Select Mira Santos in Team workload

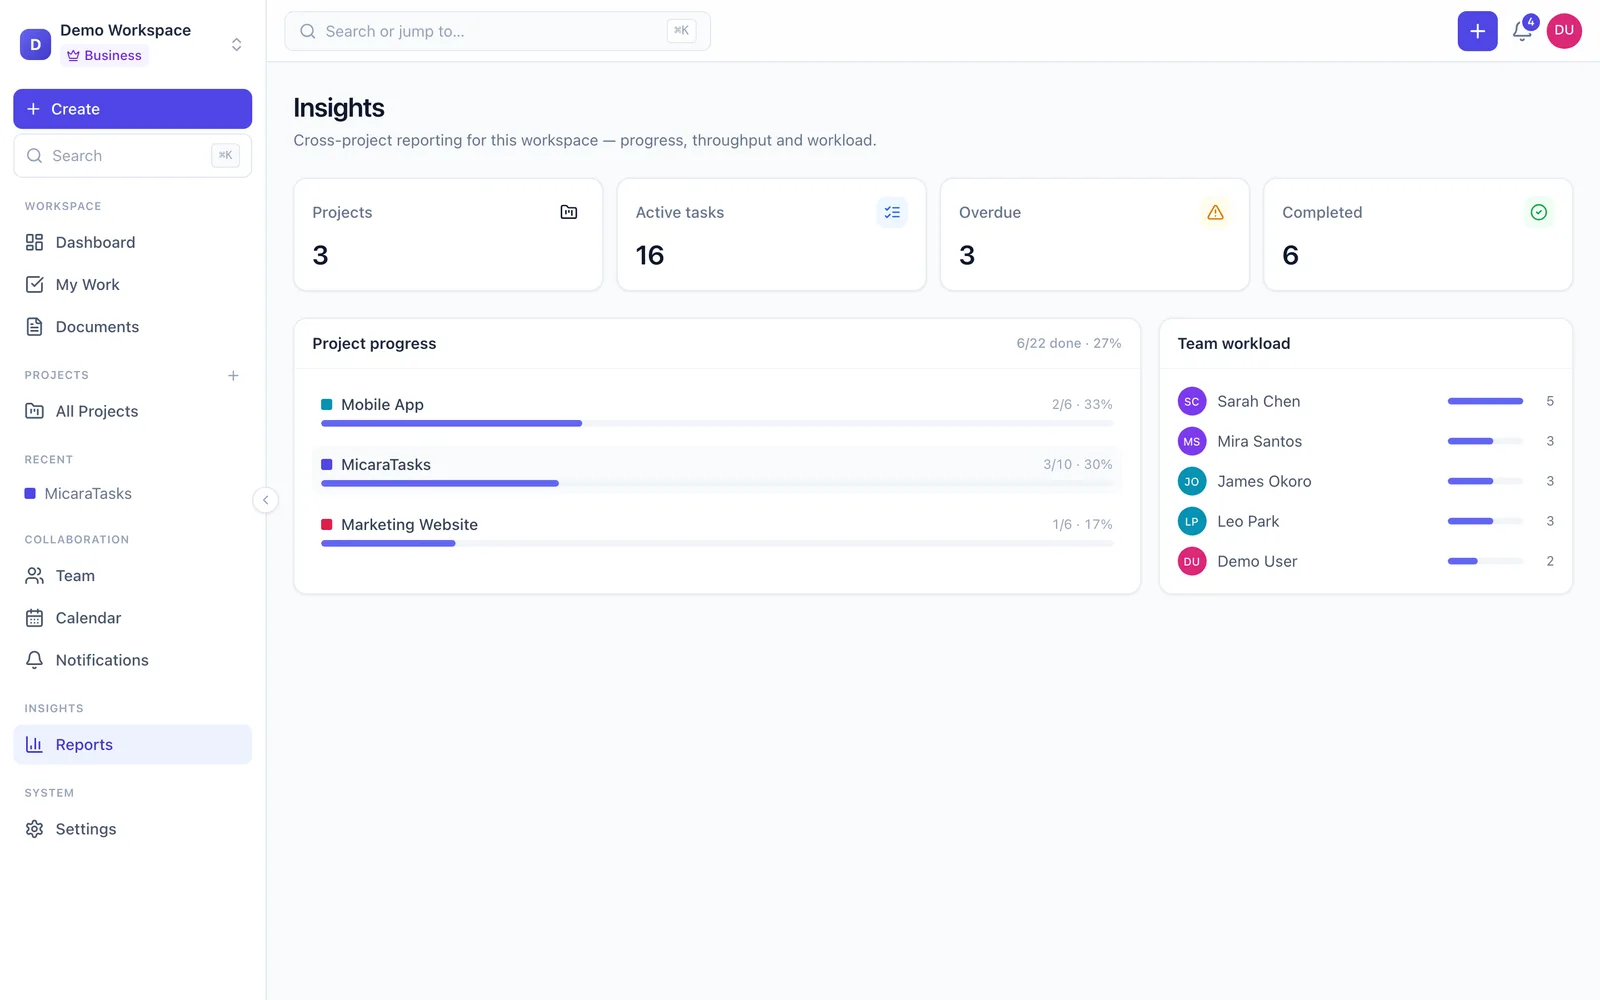tap(1366, 442)
